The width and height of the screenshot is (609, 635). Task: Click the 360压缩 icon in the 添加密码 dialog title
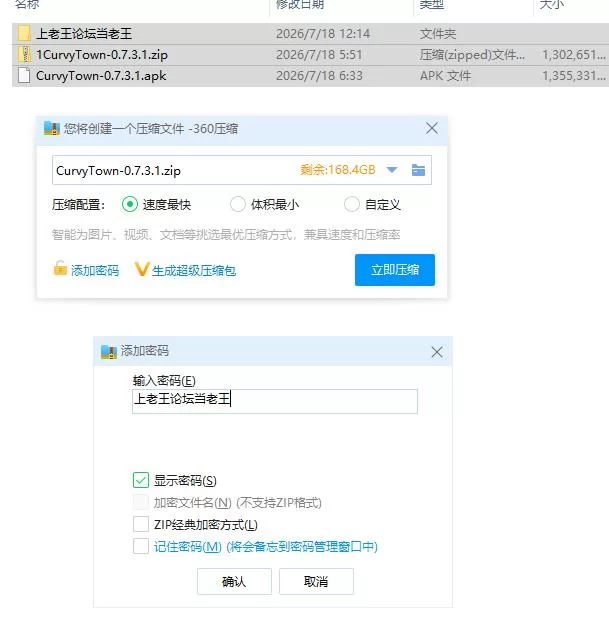point(109,352)
